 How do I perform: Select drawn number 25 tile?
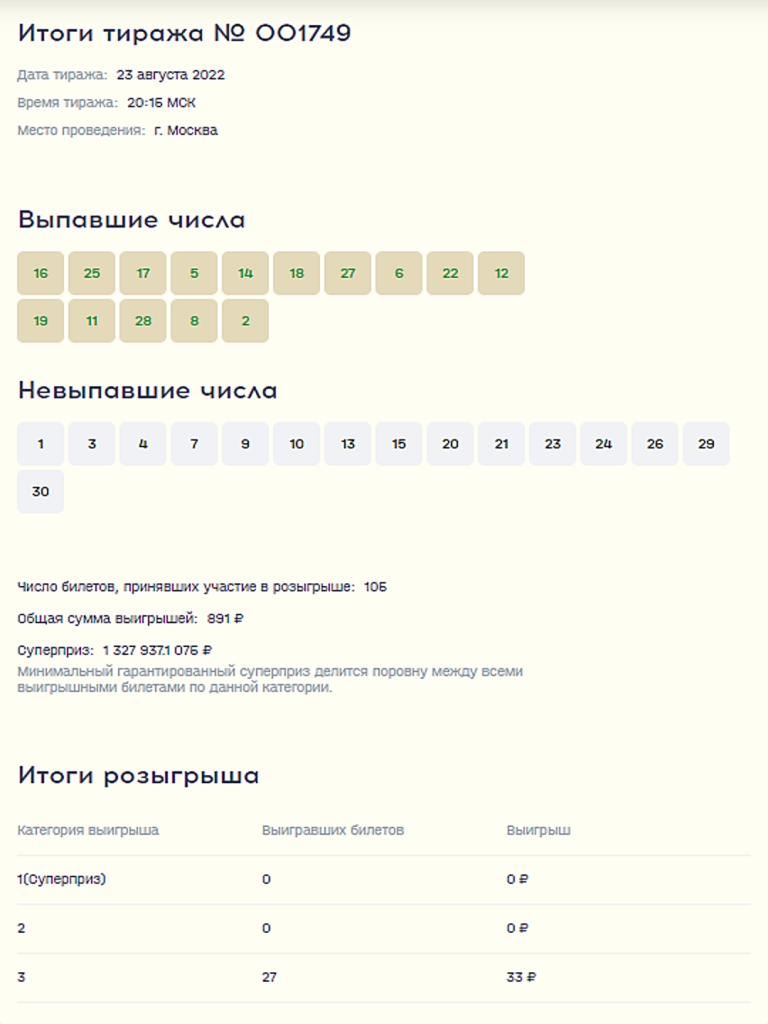click(92, 273)
